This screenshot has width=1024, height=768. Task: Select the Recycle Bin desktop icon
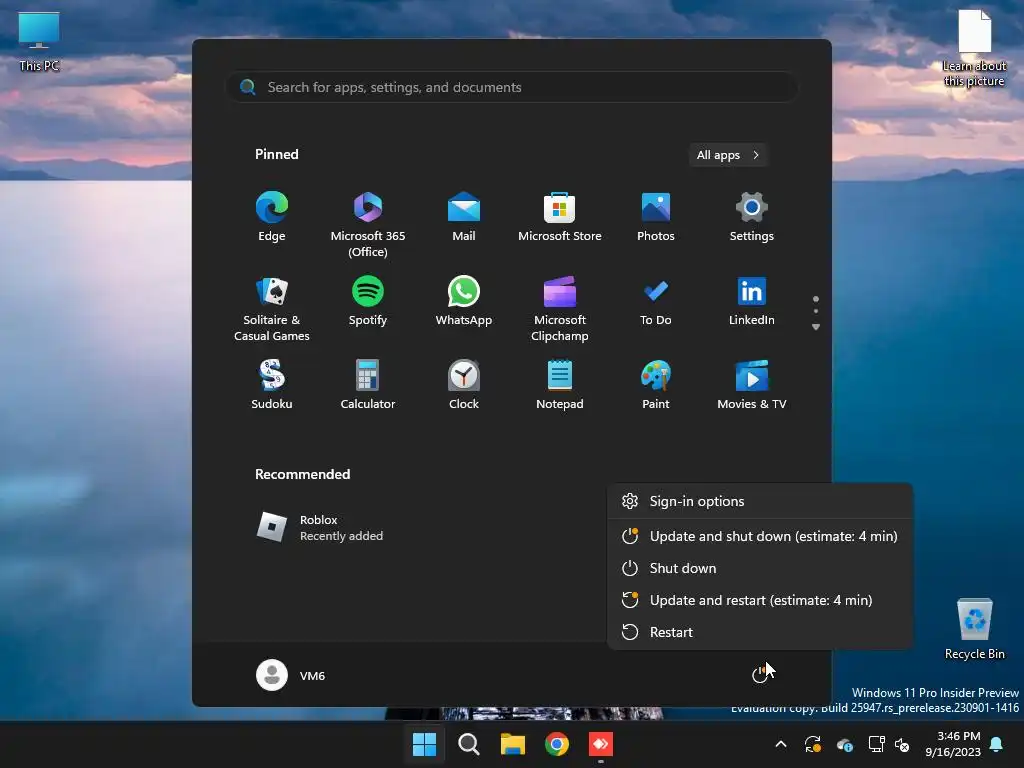click(x=975, y=629)
